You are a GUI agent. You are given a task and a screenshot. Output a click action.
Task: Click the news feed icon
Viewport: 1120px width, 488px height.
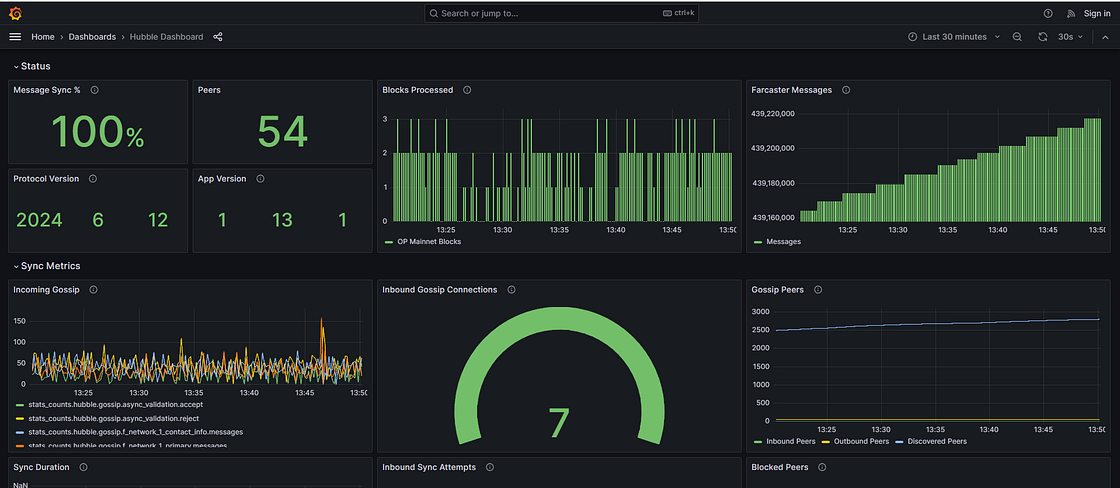pyautogui.click(x=1071, y=14)
